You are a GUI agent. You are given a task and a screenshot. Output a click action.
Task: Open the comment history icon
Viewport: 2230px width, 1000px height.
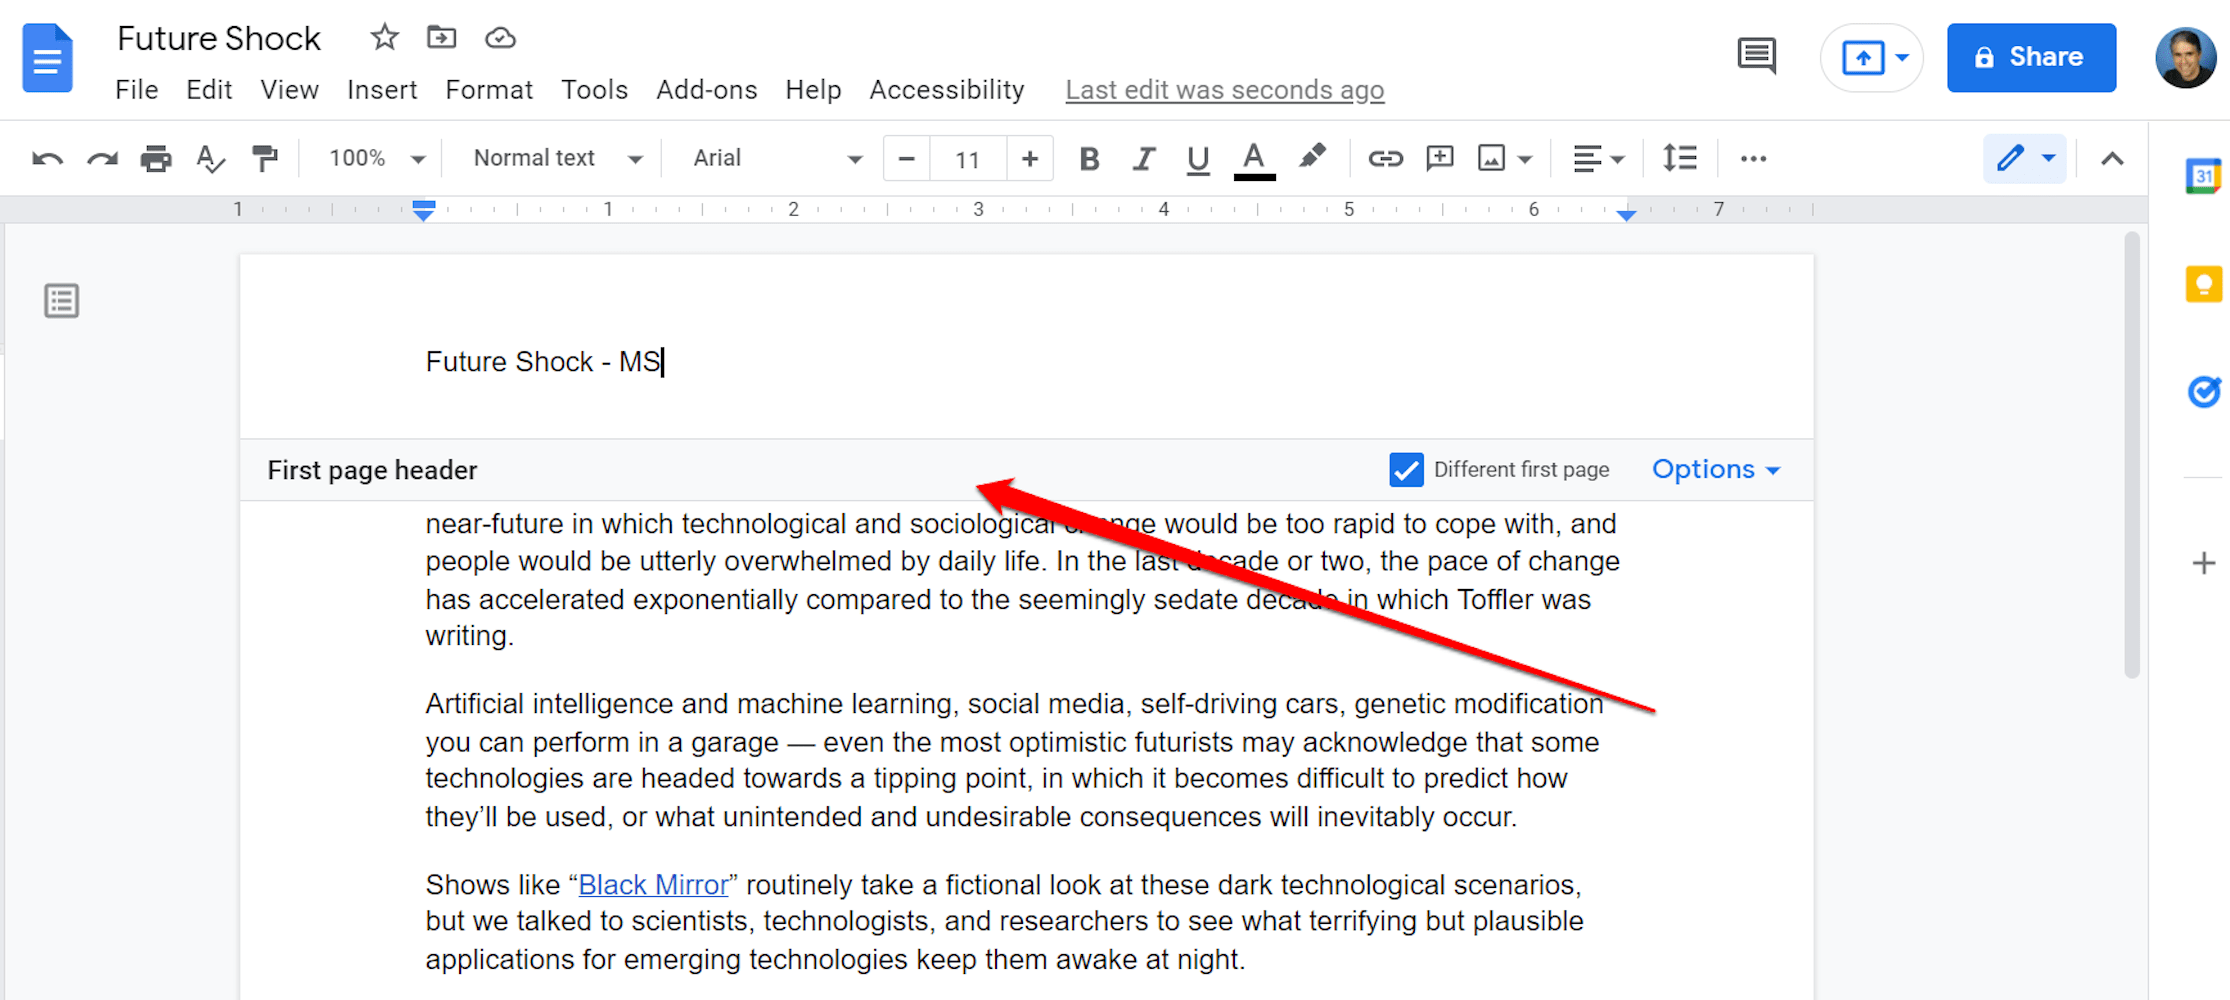1756,56
